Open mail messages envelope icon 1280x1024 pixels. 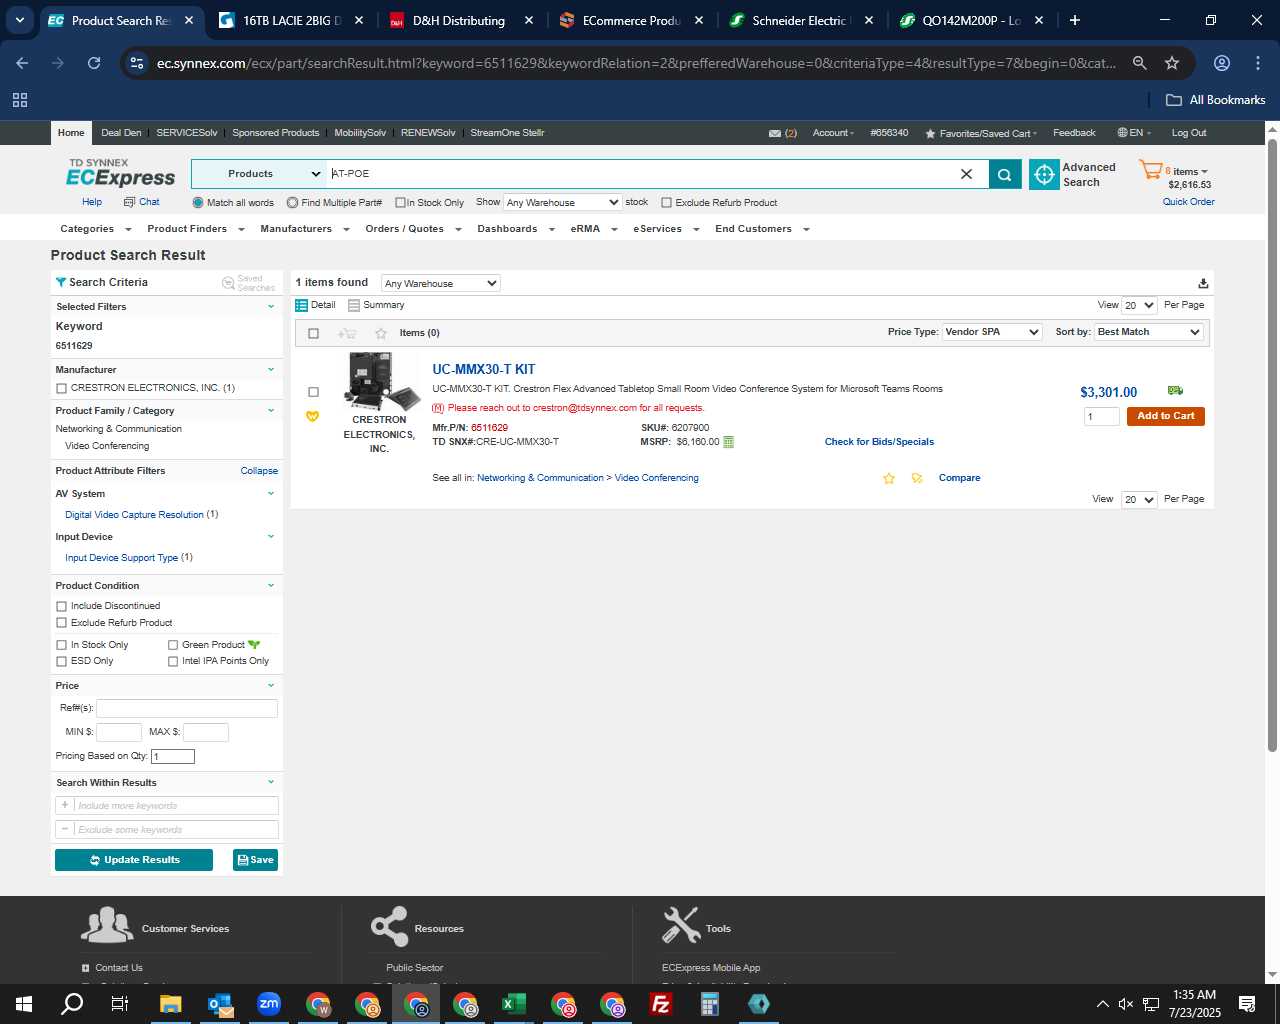coord(775,133)
